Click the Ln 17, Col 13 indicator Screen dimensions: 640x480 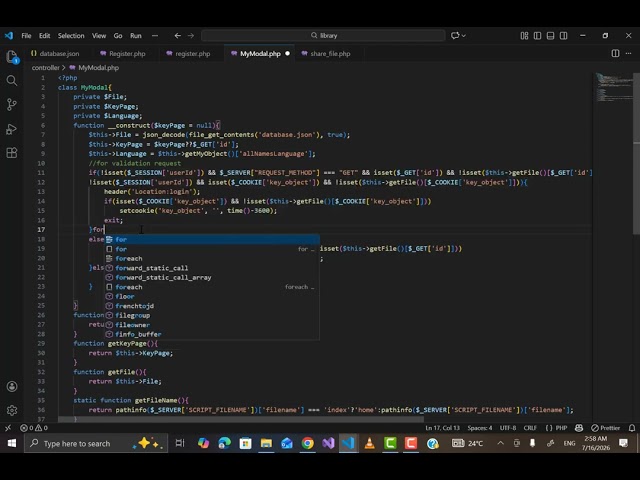pyautogui.click(x=442, y=428)
